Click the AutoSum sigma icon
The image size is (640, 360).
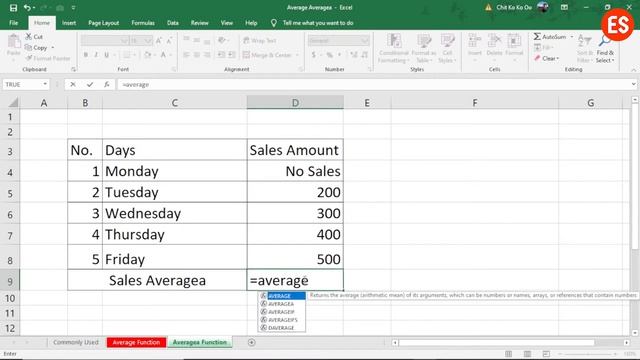[537, 37]
